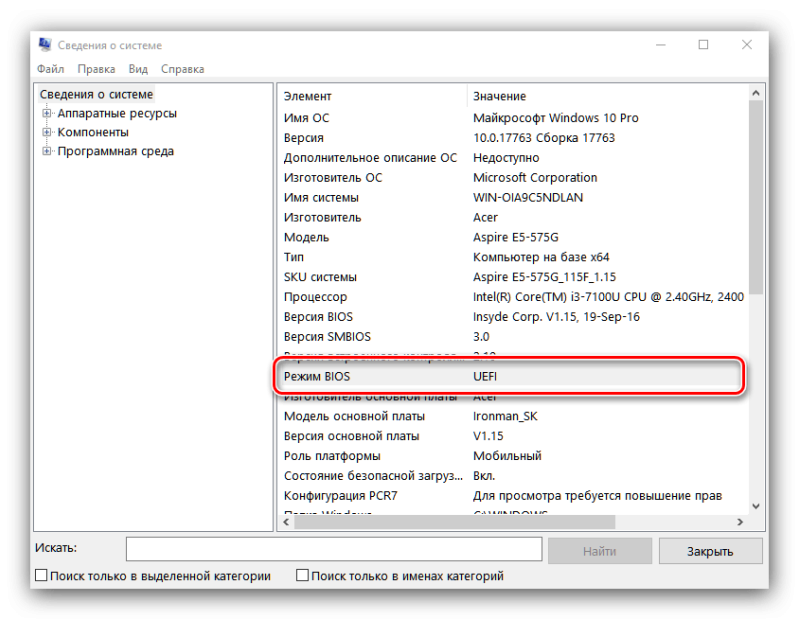This screenshot has width=800, height=620.
Task: Click the vertical scrollbar thumb
Action: (x=756, y=197)
